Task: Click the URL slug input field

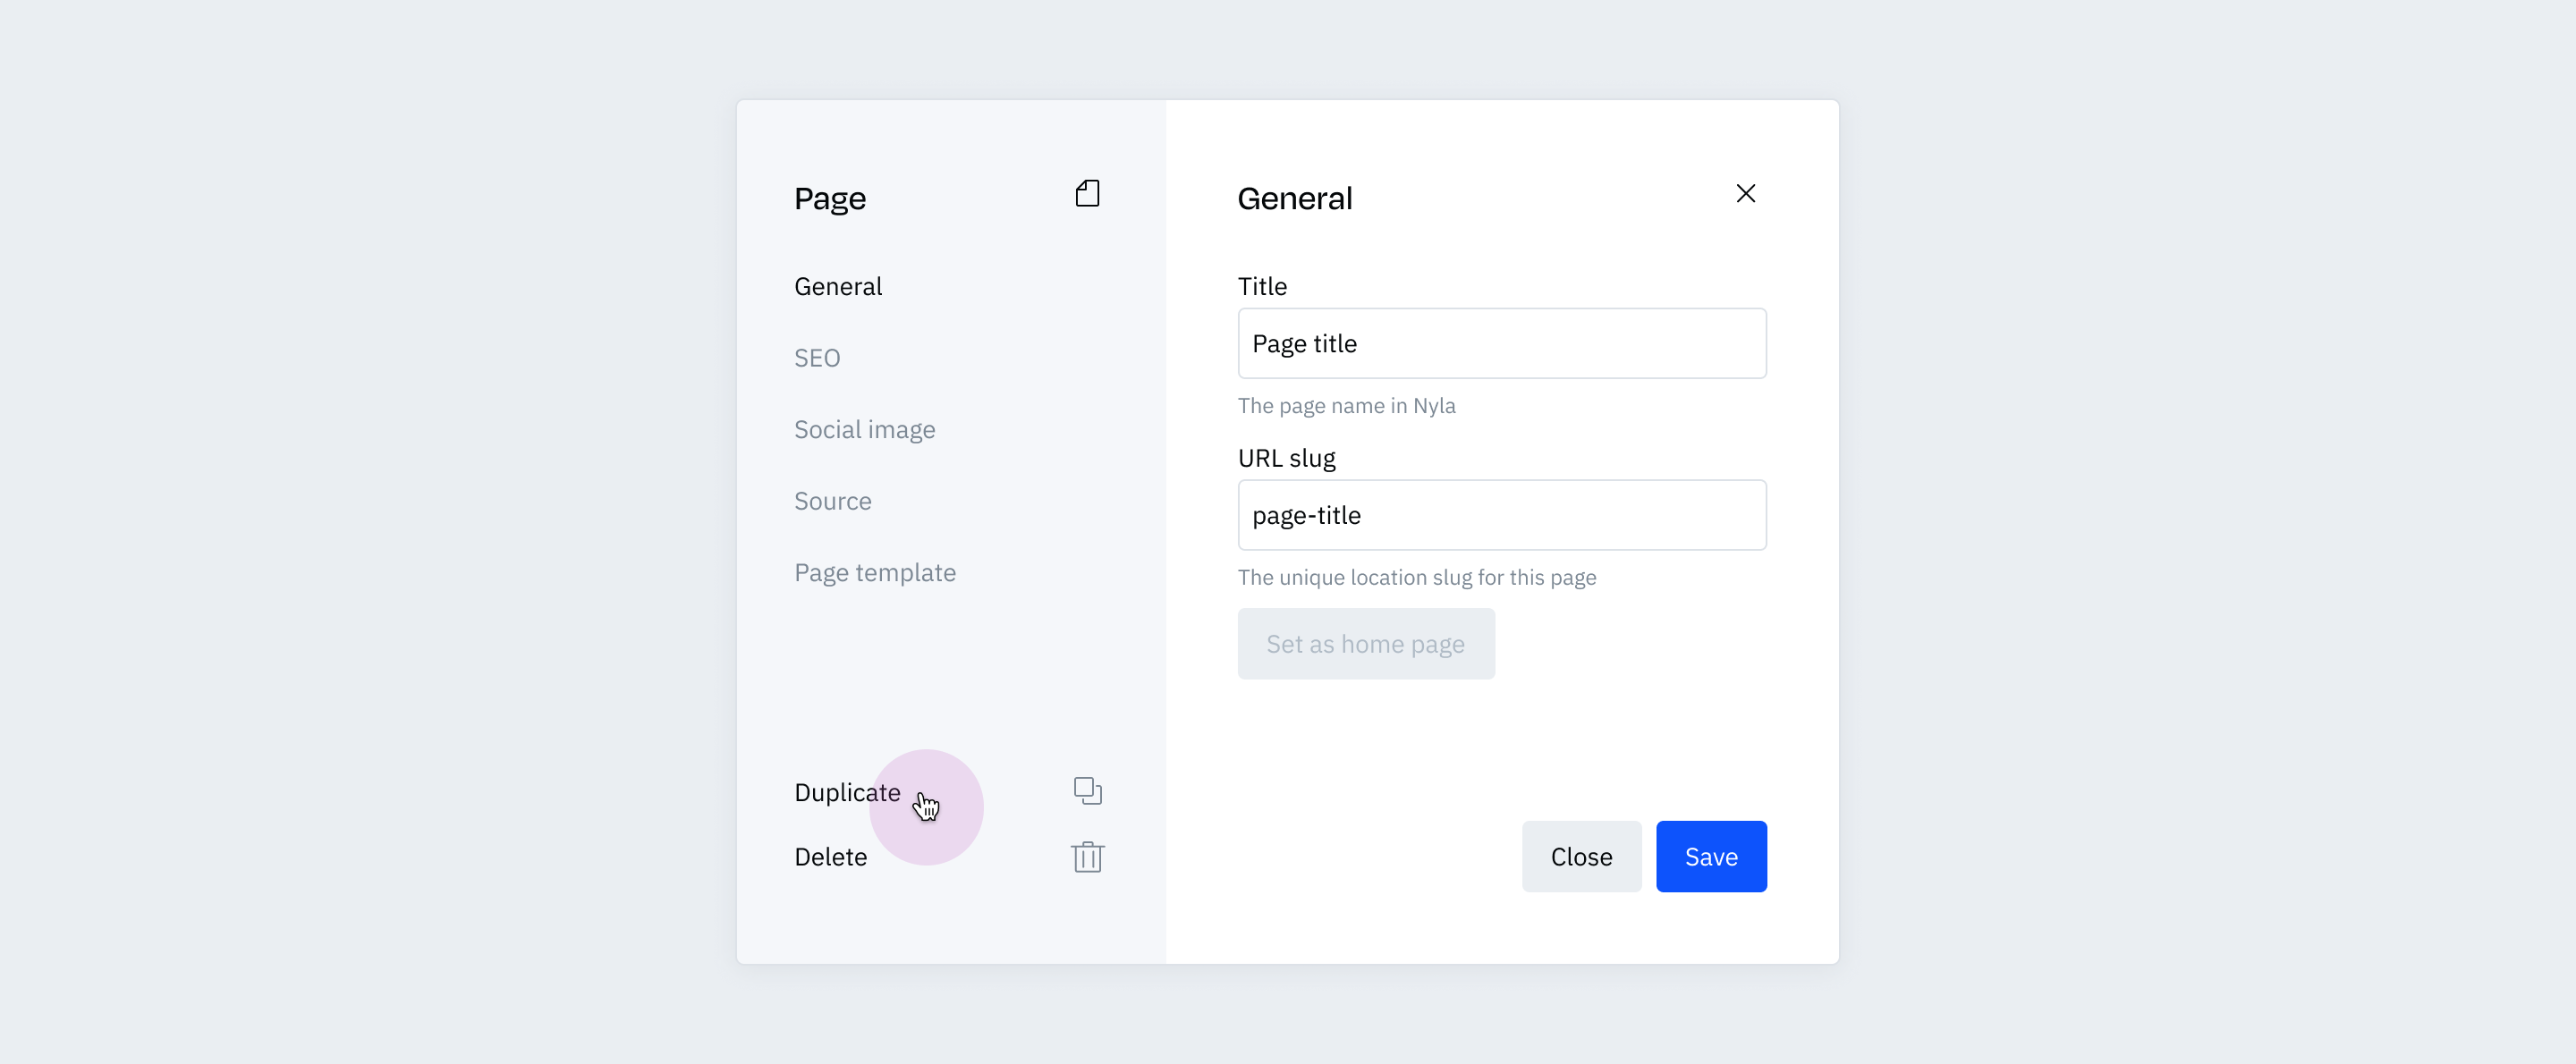Action: point(1502,514)
